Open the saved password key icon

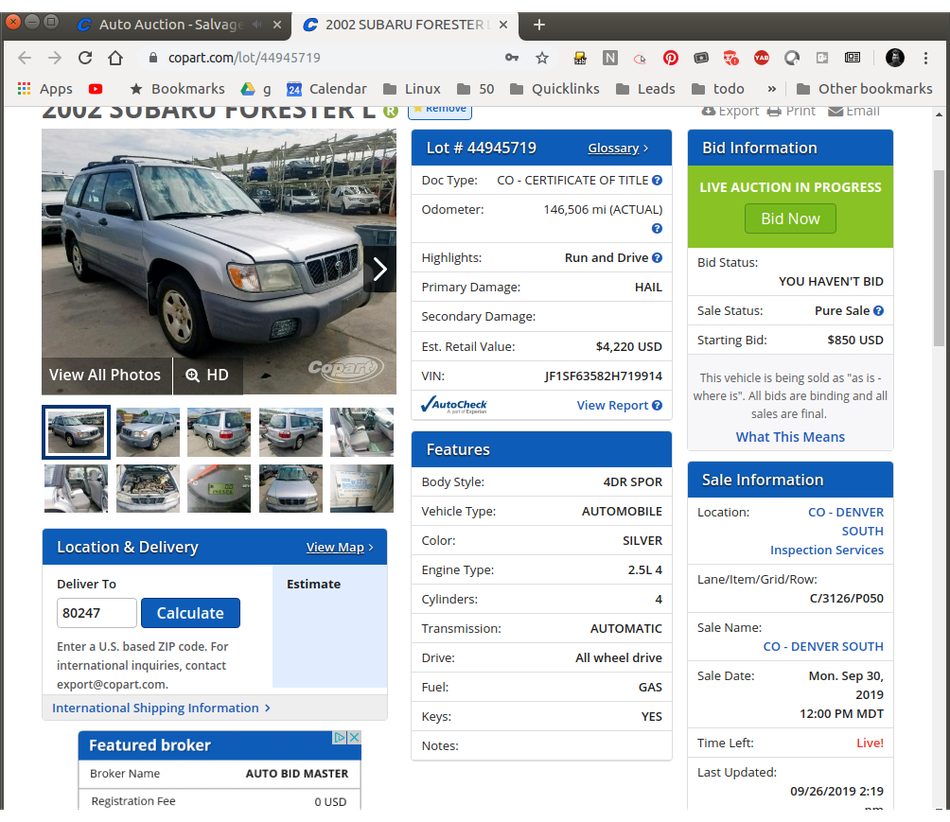pos(511,58)
